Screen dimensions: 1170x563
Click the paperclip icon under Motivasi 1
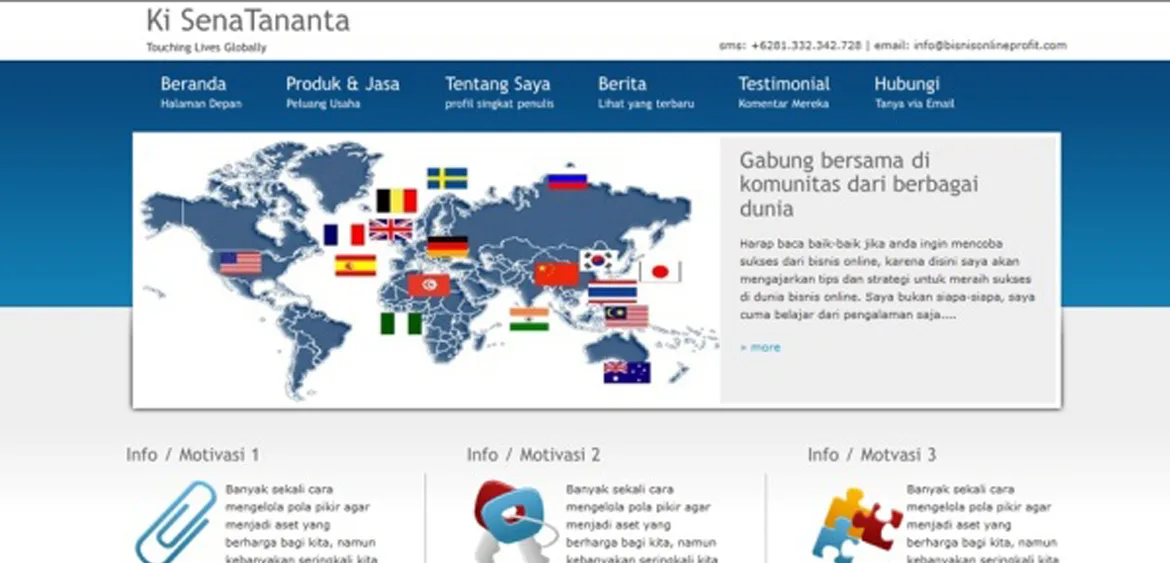[x=176, y=521]
